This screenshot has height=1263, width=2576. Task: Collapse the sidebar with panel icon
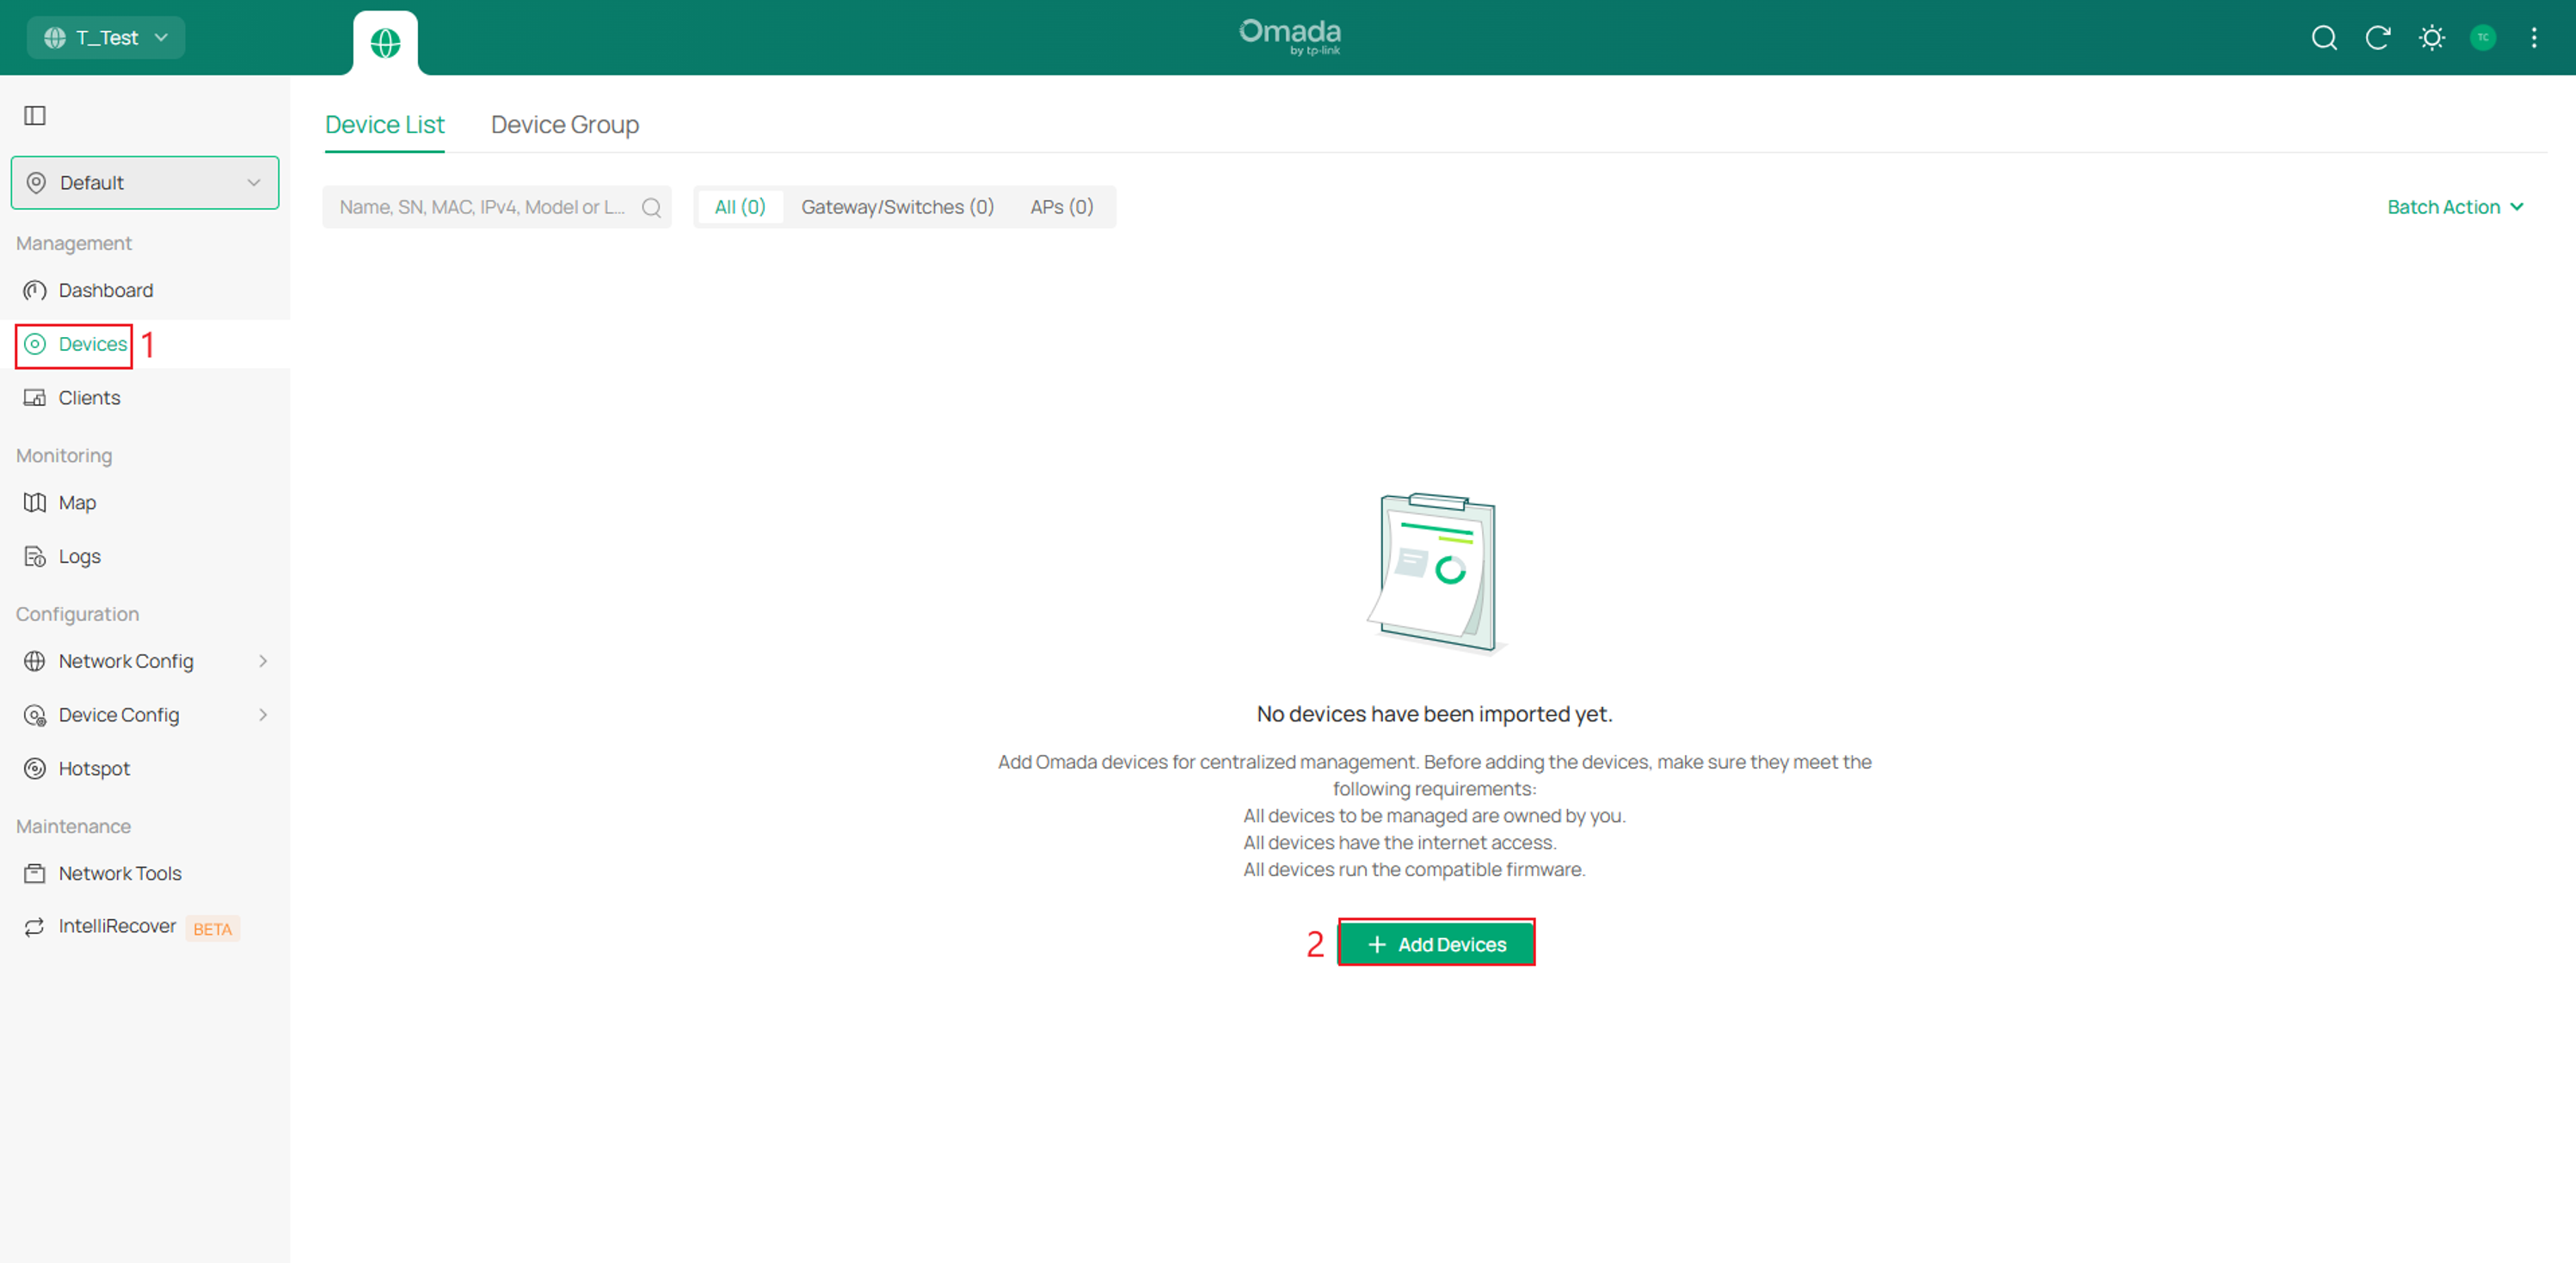pyautogui.click(x=35, y=116)
